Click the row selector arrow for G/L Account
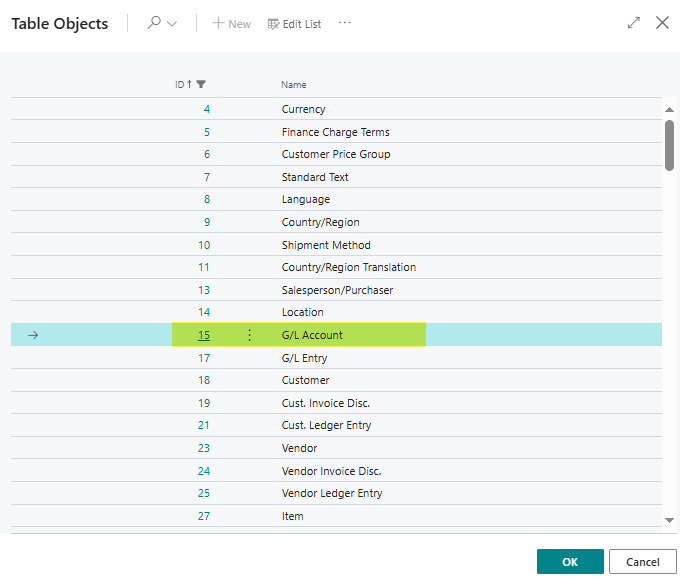The width and height of the screenshot is (680, 587). [x=32, y=336]
